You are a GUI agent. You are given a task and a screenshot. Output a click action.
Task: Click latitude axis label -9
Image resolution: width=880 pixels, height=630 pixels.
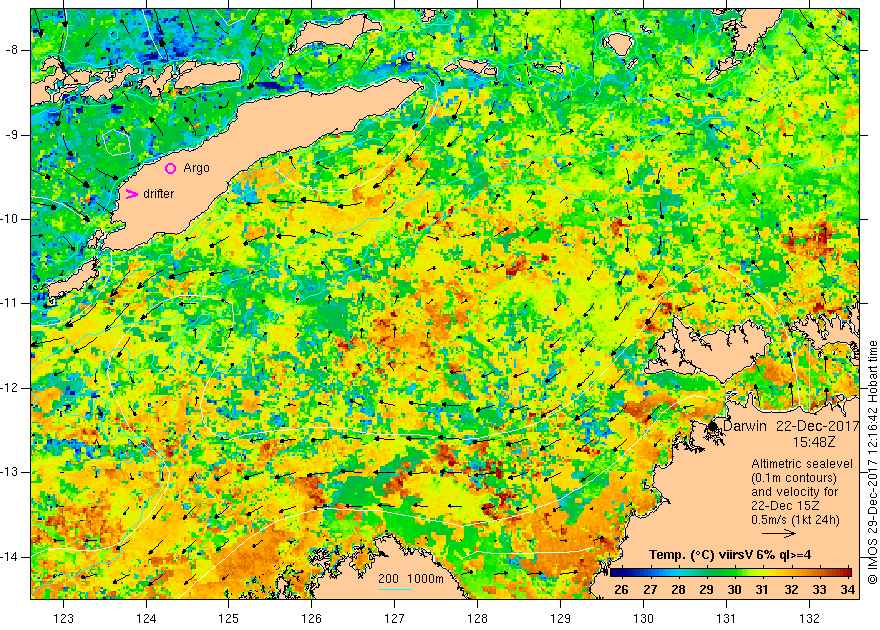point(11,135)
